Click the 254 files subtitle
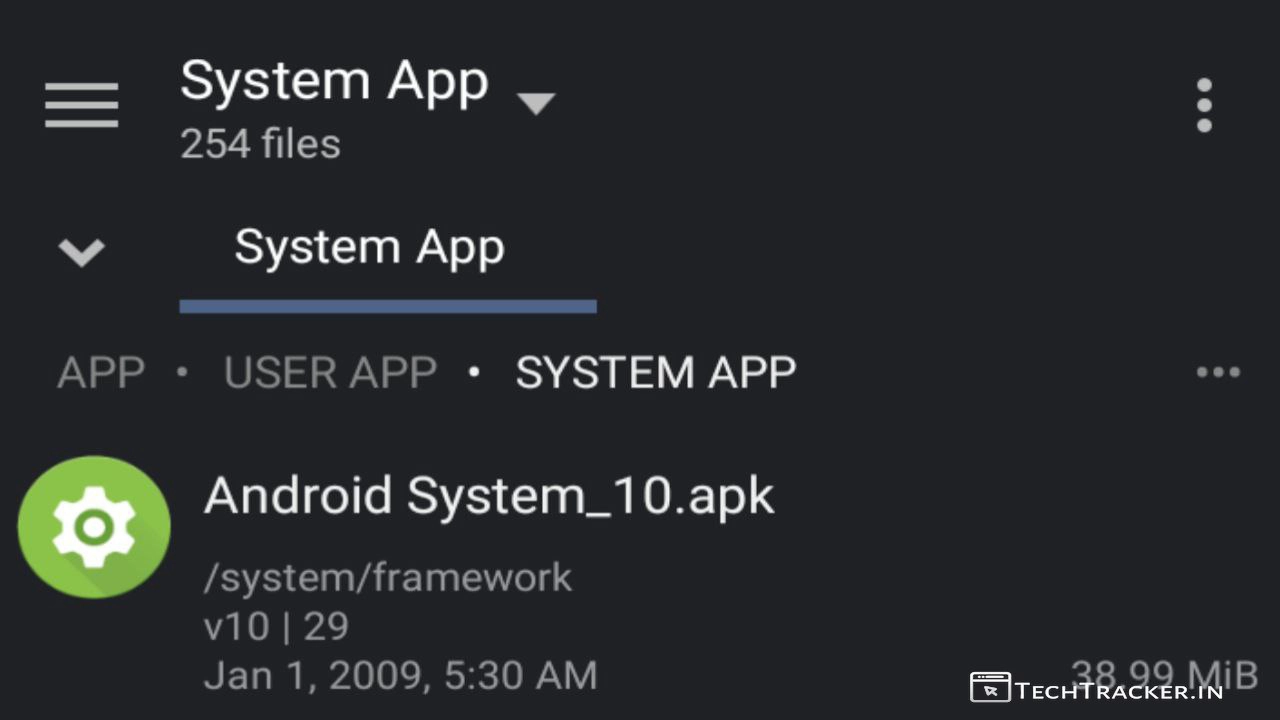The width and height of the screenshot is (1280, 720). (x=260, y=145)
